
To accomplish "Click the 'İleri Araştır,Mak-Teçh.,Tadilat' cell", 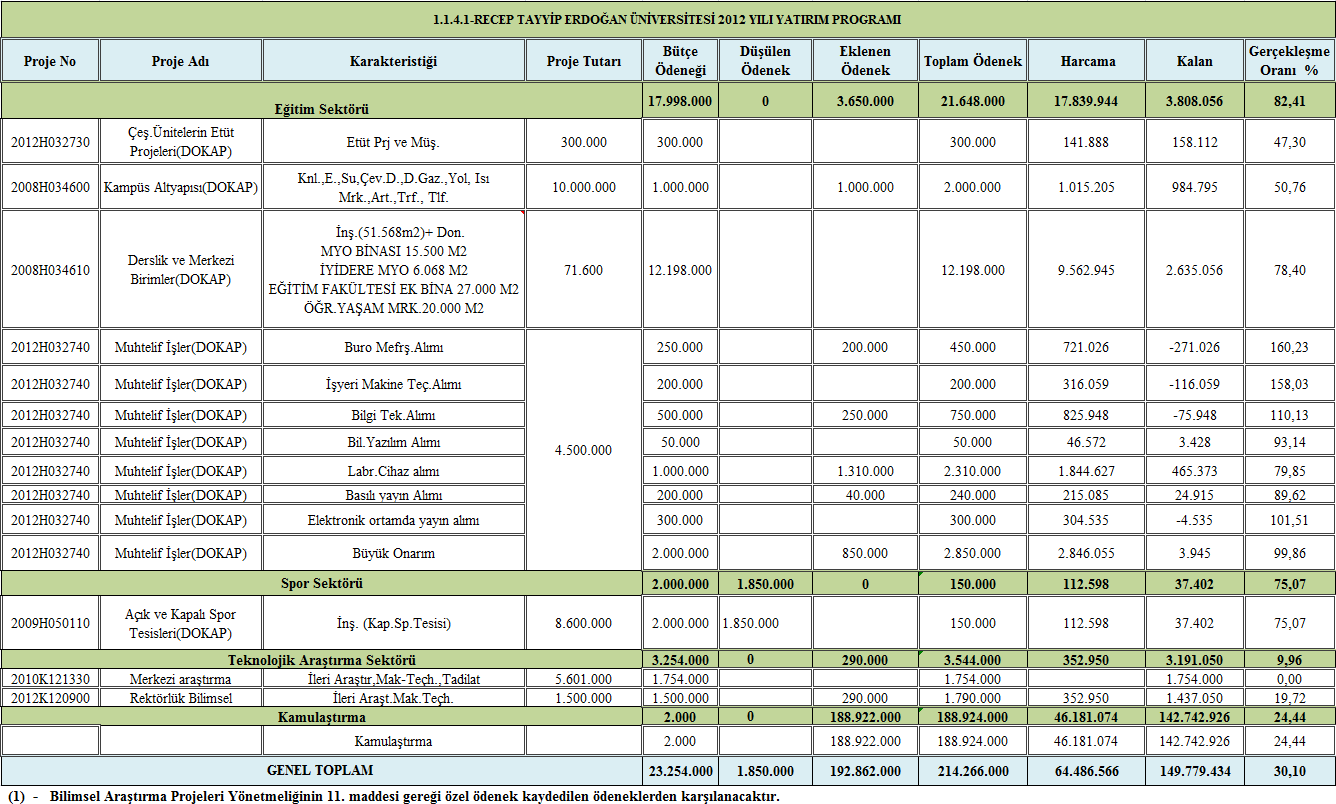I will tap(393, 679).
